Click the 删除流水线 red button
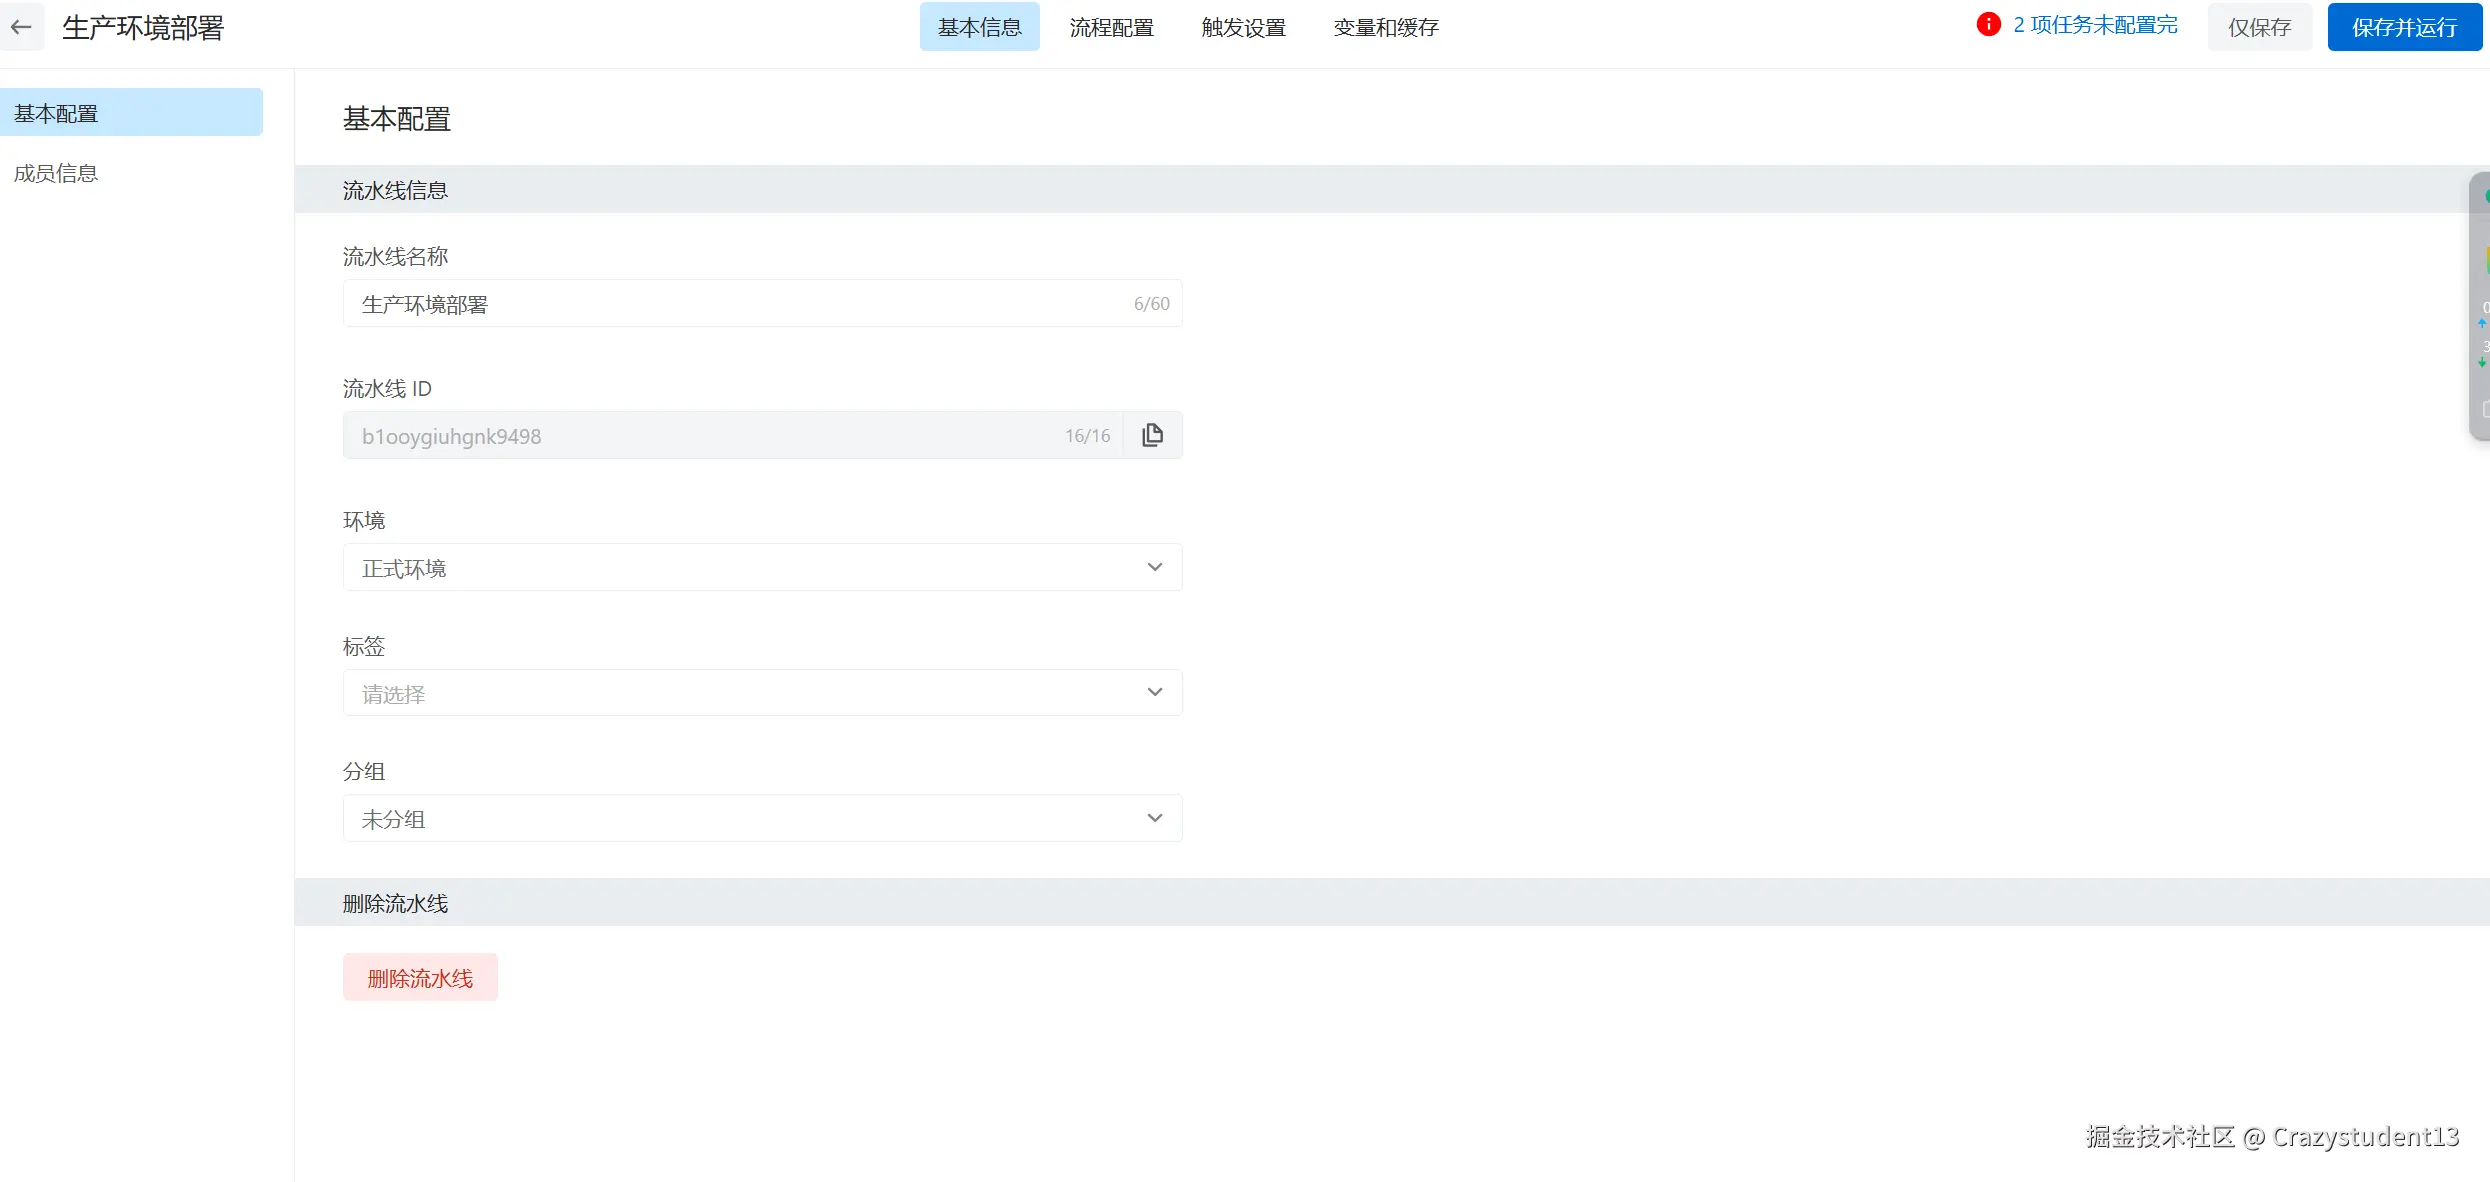This screenshot has height=1182, width=2490. pos(420,977)
